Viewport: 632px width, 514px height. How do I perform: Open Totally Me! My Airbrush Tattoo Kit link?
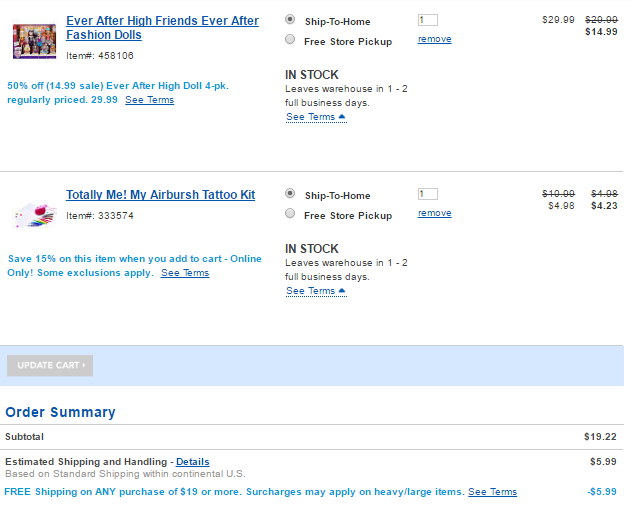[160, 195]
